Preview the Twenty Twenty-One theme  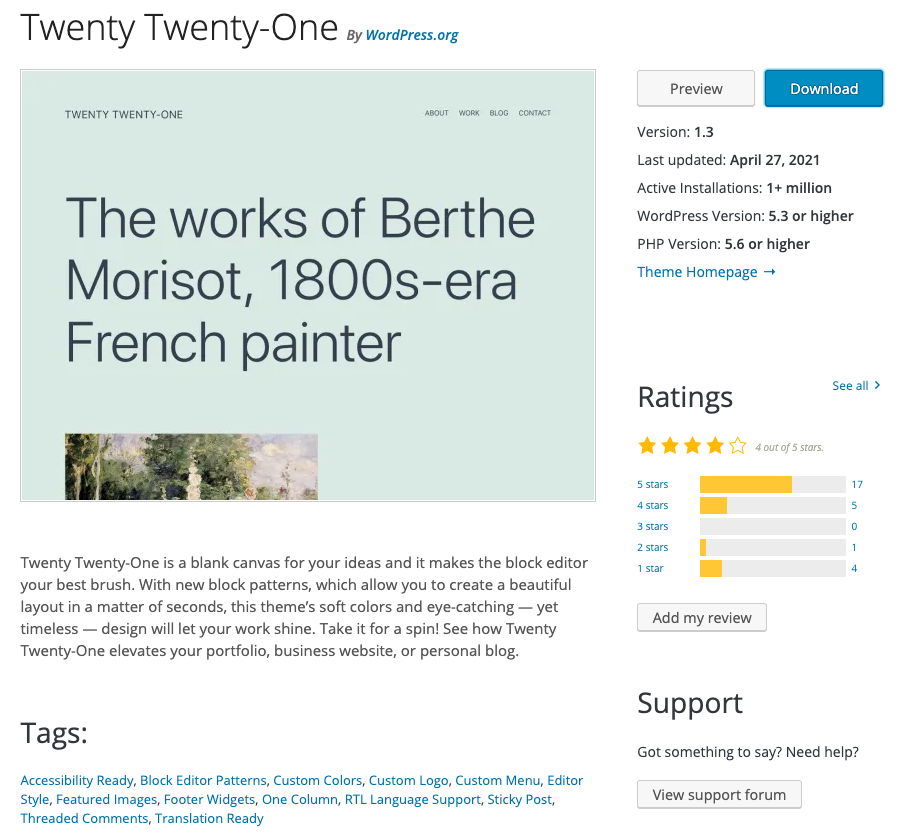click(695, 88)
